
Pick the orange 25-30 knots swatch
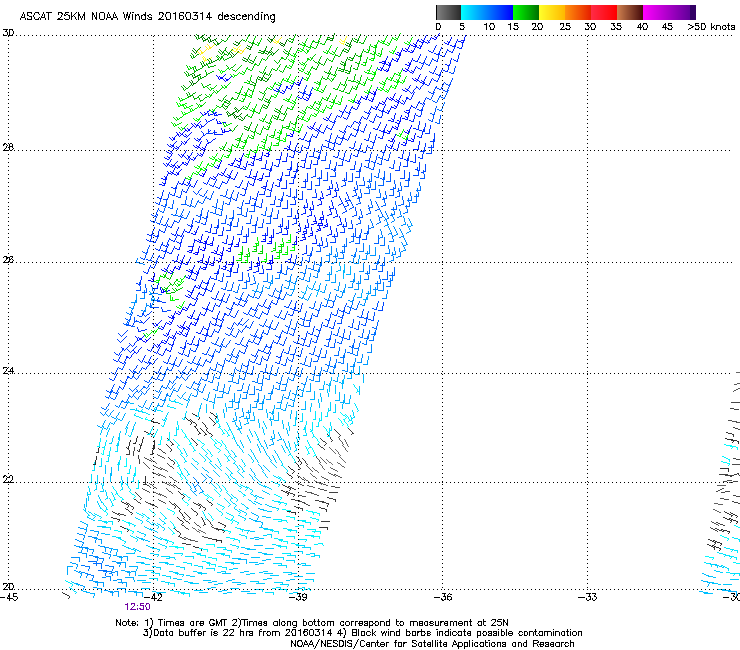pyautogui.click(x=578, y=12)
